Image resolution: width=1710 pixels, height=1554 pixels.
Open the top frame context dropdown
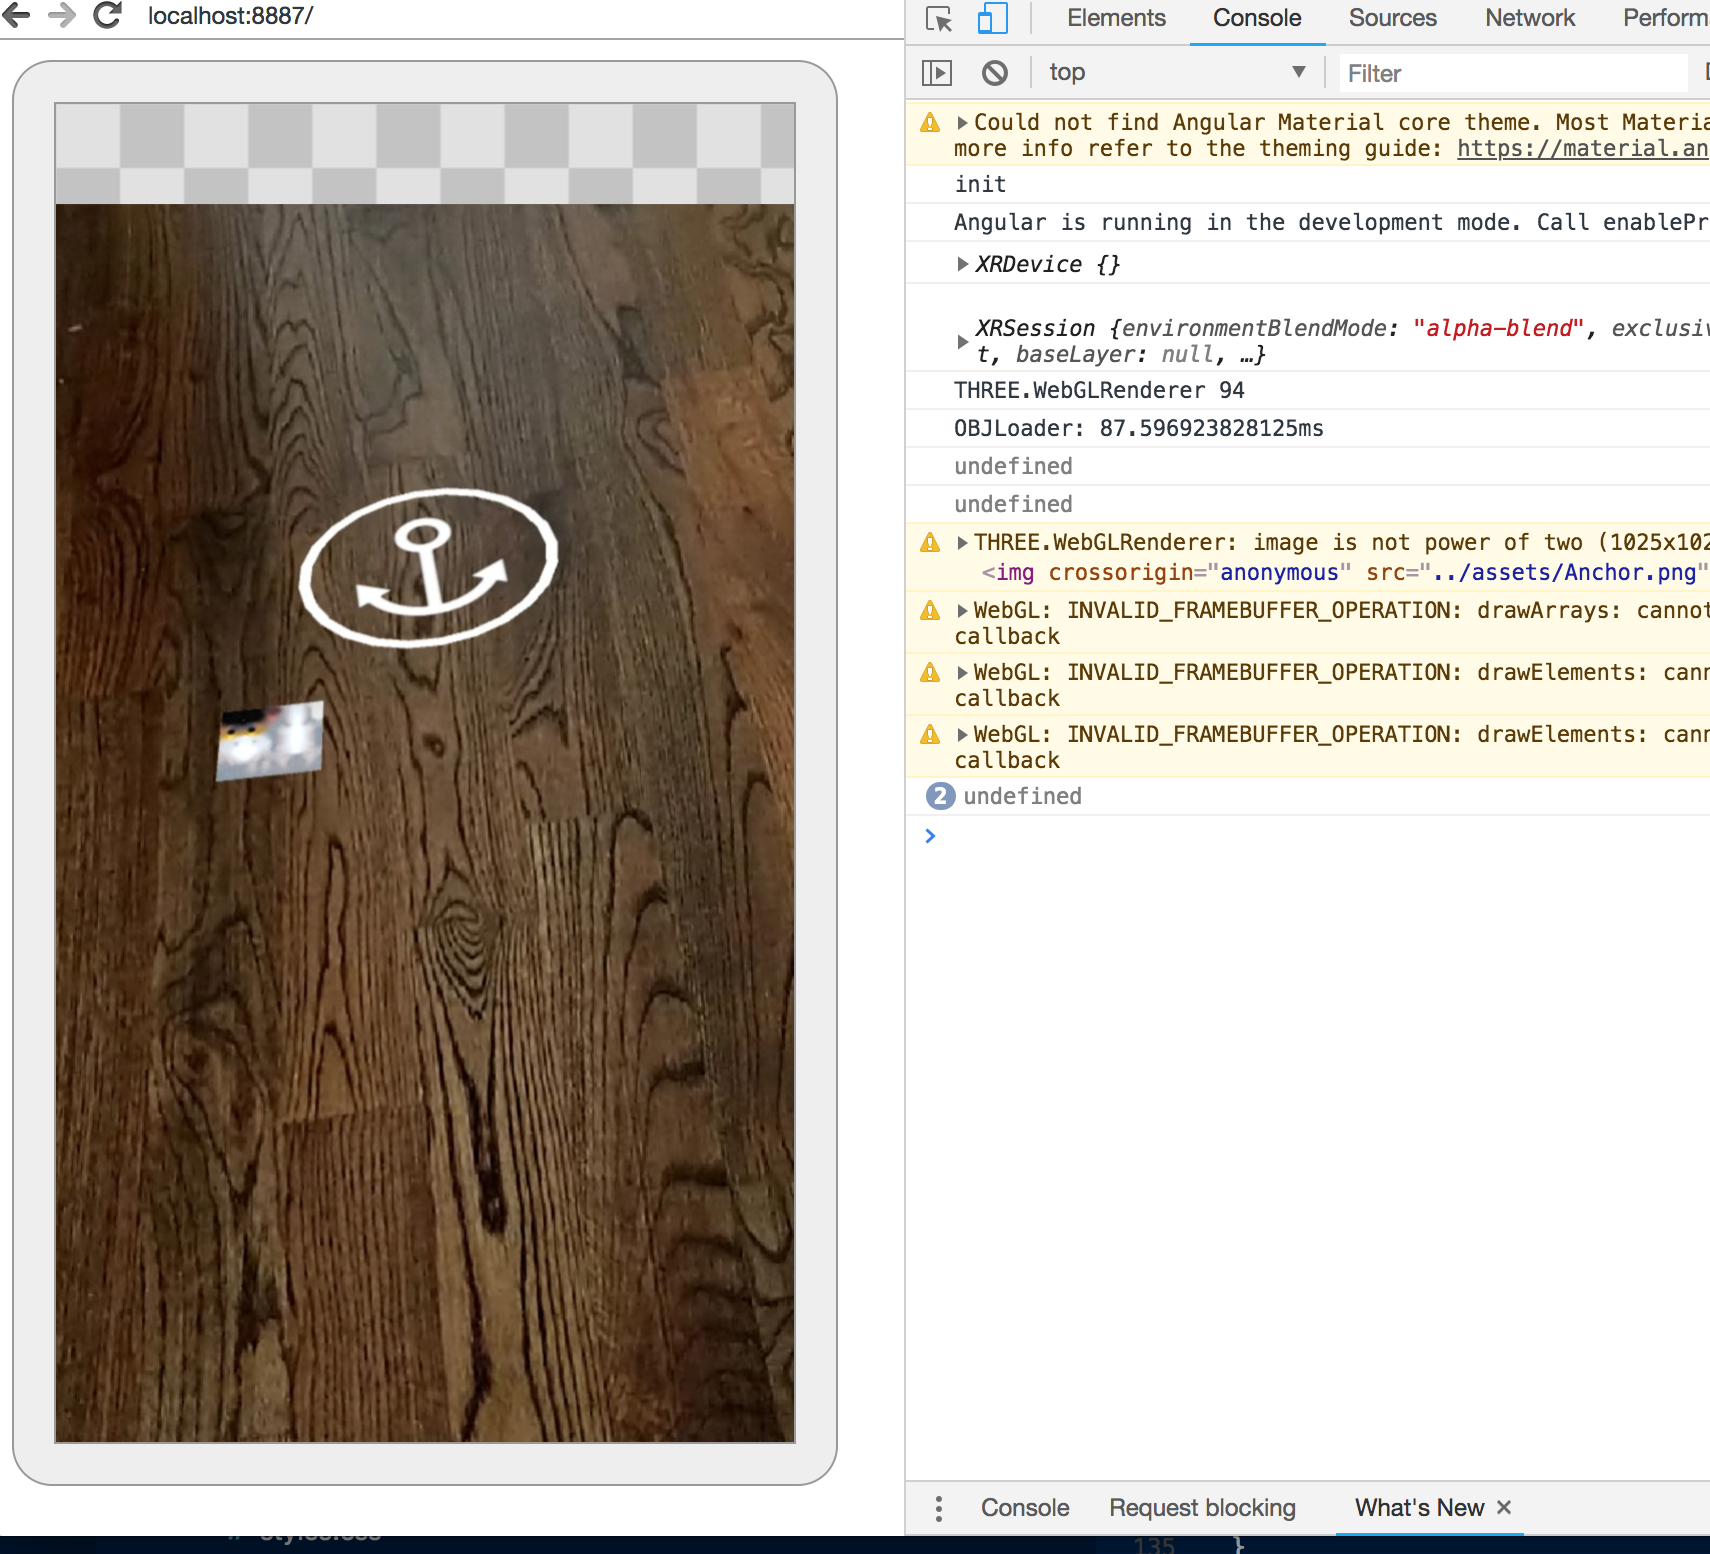pyautogui.click(x=1178, y=72)
